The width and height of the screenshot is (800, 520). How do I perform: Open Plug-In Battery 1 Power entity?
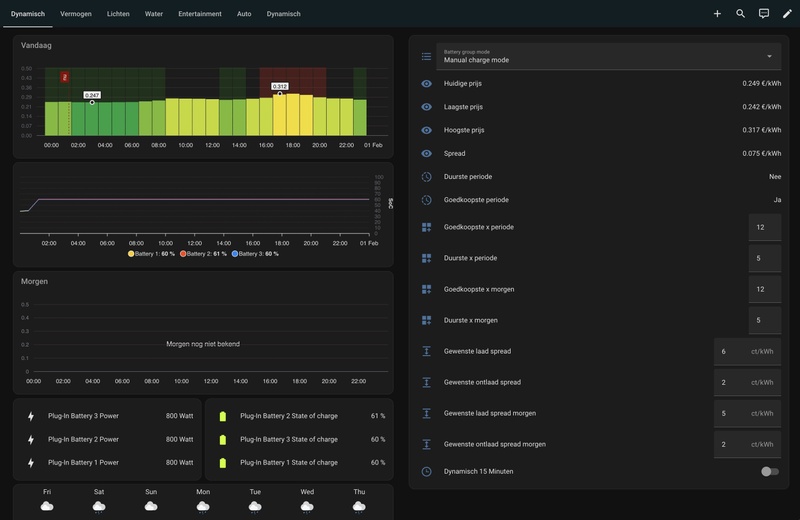[84, 463]
